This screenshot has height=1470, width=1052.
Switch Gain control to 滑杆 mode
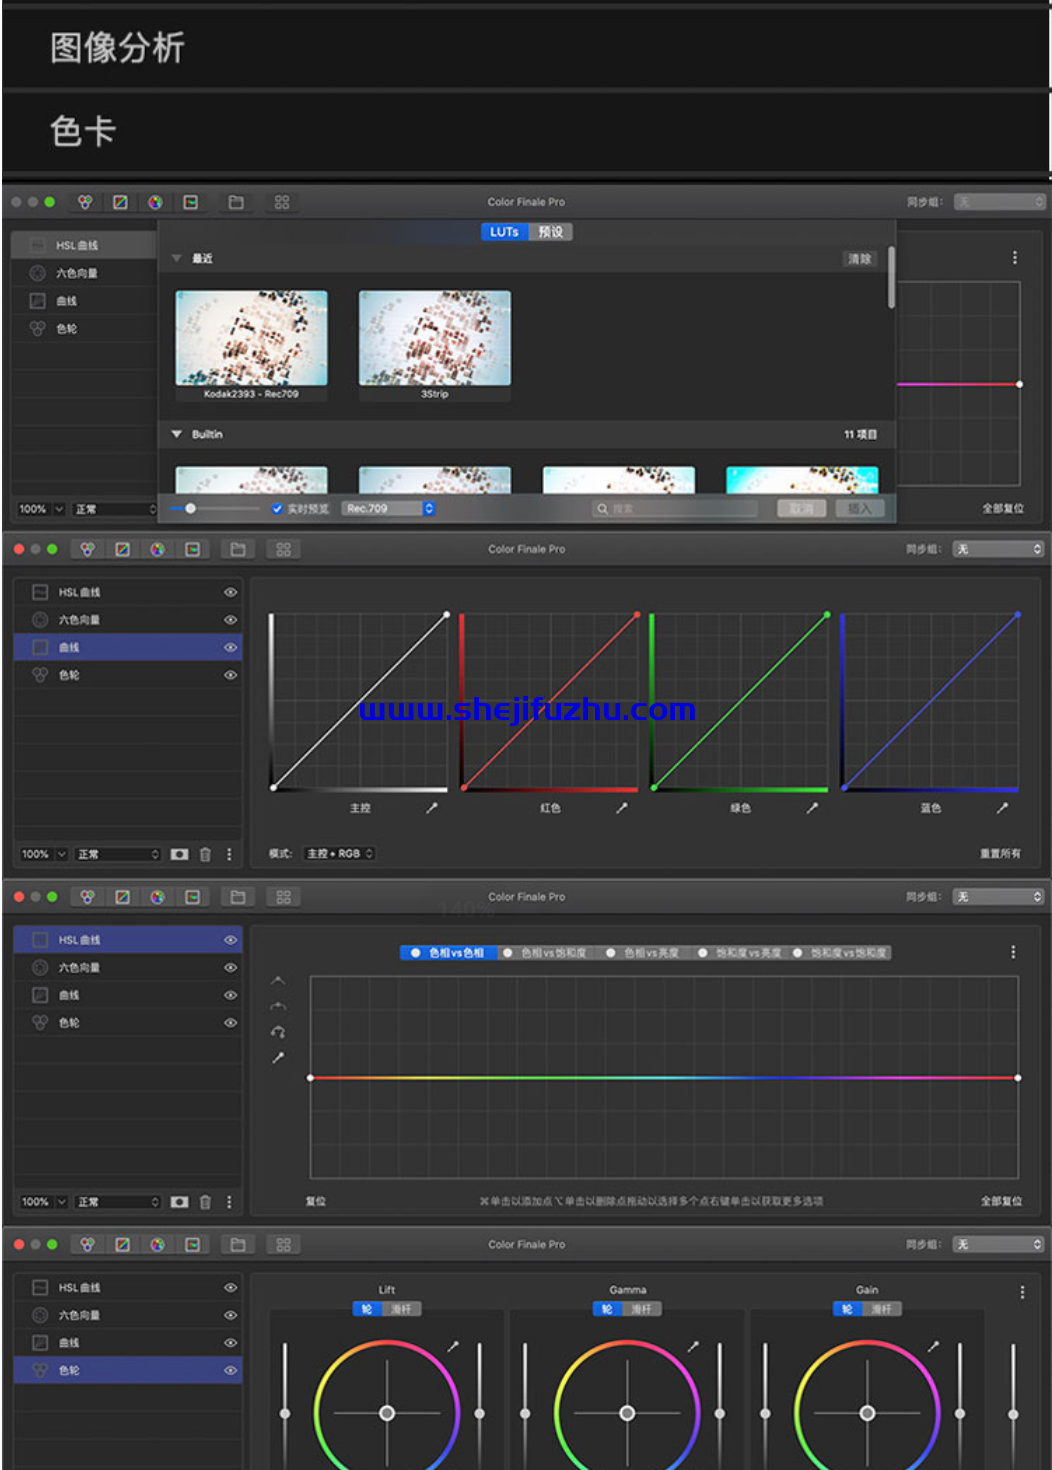[x=881, y=1309]
